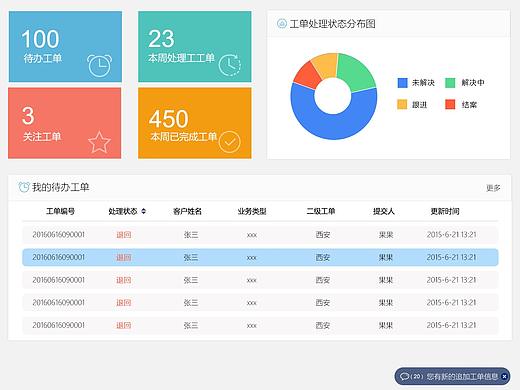
Task: Click the clock icon beside 我的待办工单
Action: tap(24, 187)
